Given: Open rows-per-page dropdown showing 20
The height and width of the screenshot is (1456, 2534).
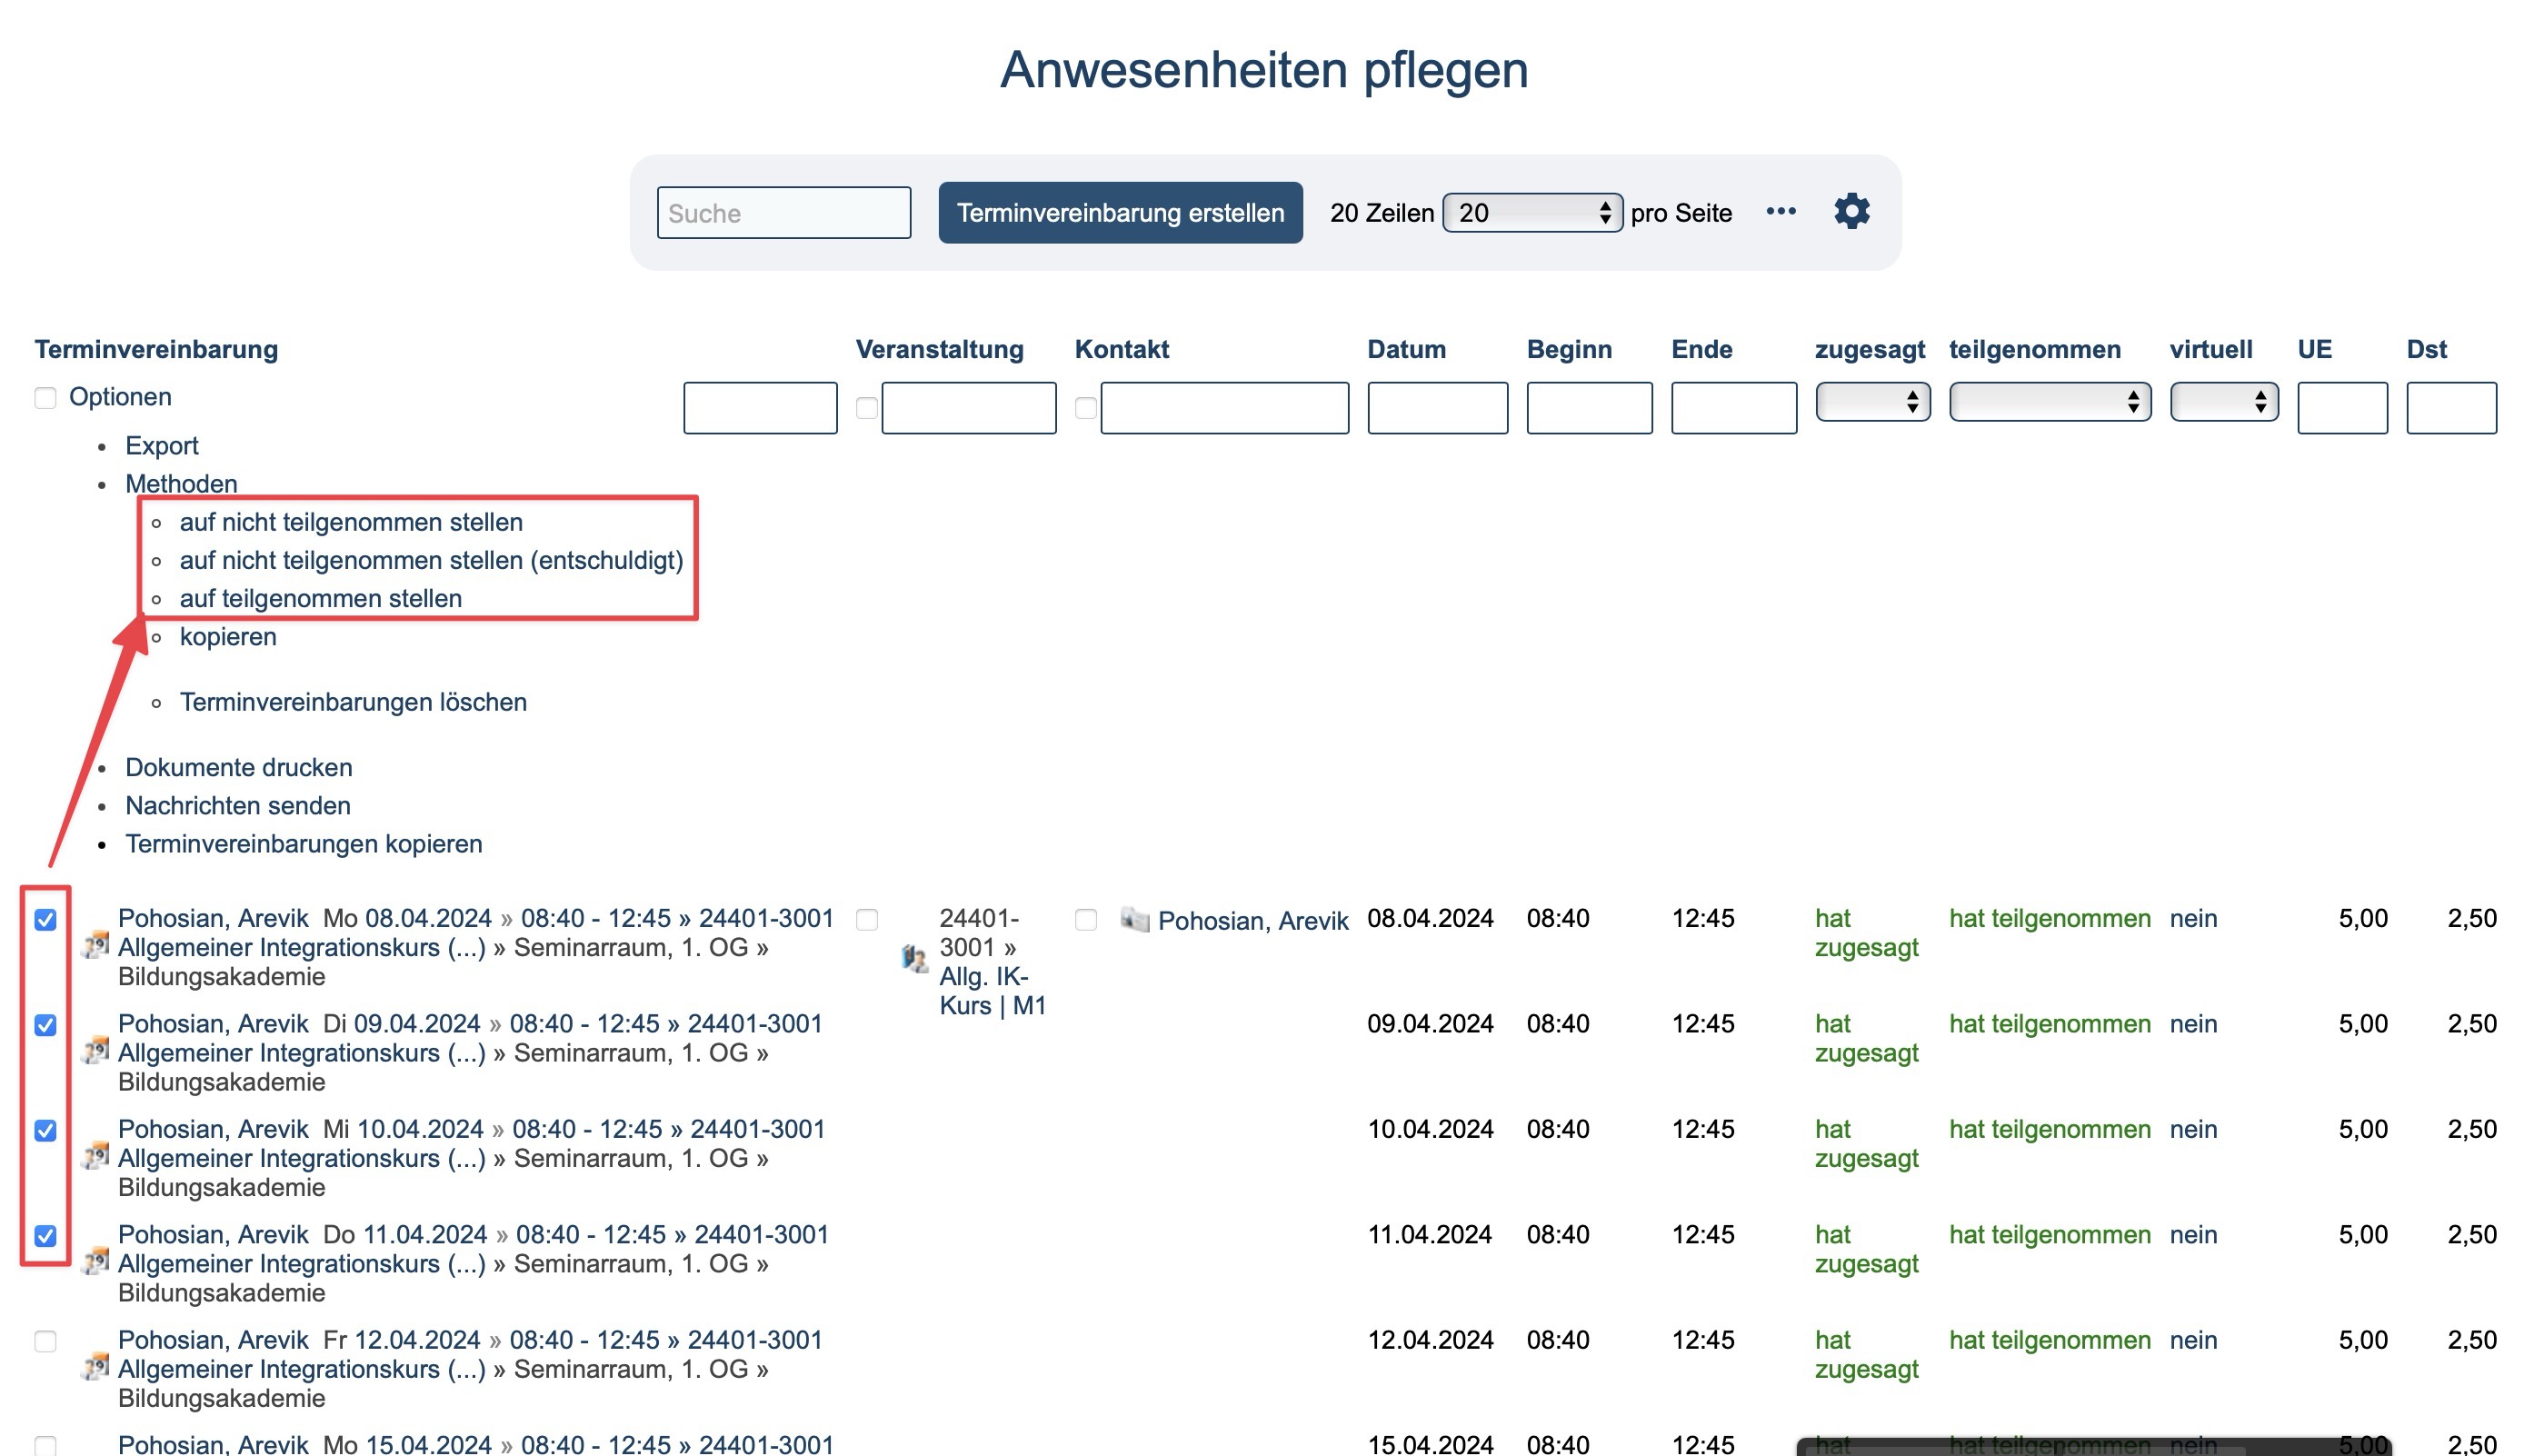Looking at the screenshot, I should point(1532,212).
